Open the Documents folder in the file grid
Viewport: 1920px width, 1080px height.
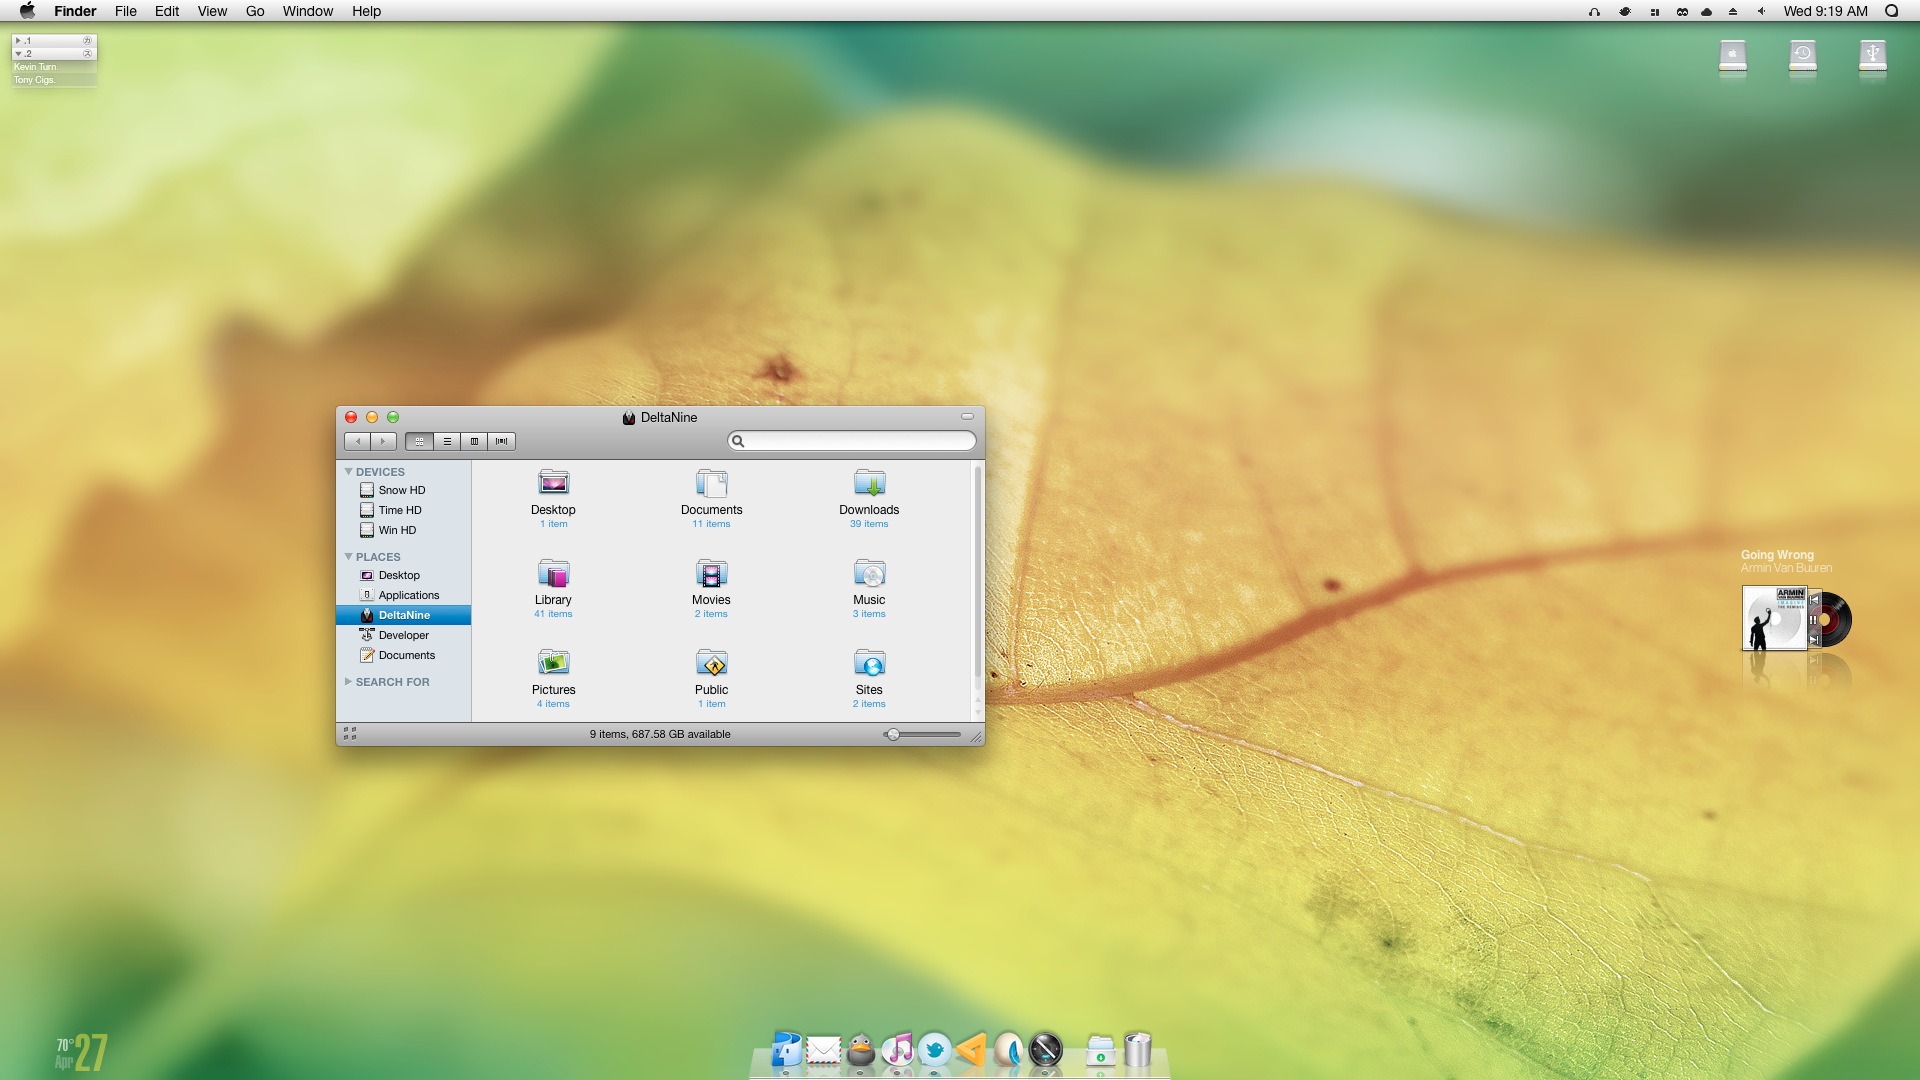point(711,483)
